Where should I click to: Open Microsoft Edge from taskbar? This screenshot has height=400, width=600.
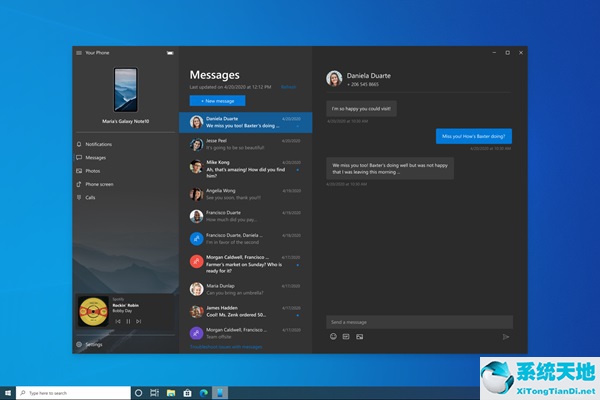pyautogui.click(x=204, y=393)
